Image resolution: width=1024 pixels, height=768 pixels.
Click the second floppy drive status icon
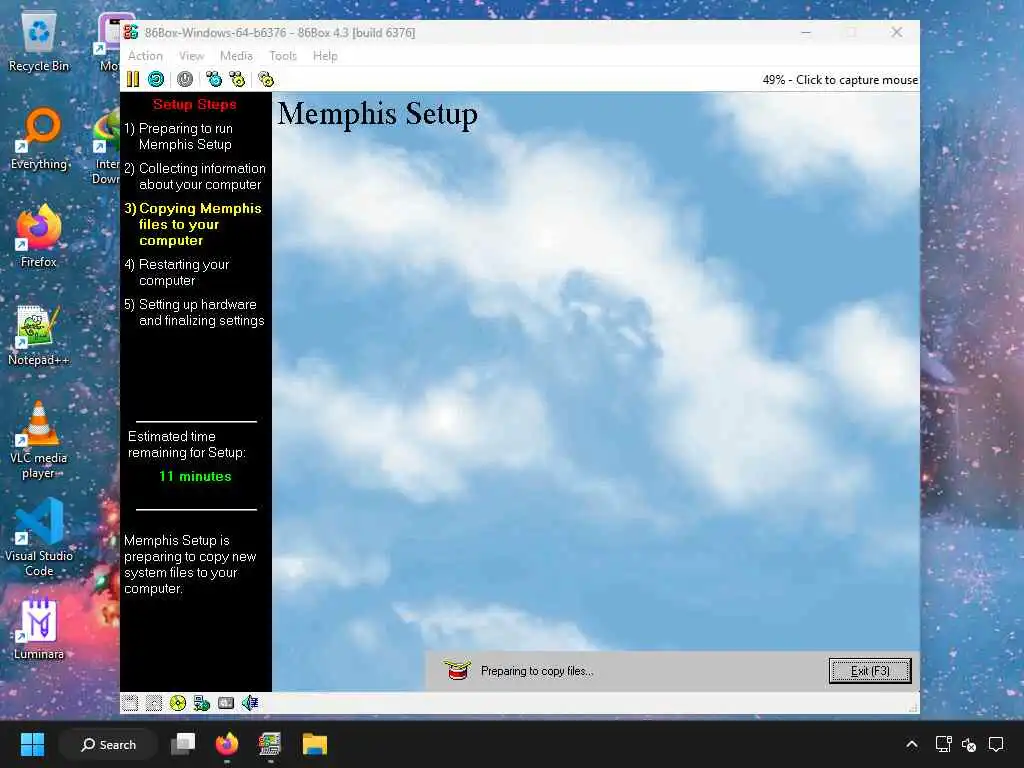coord(153,703)
